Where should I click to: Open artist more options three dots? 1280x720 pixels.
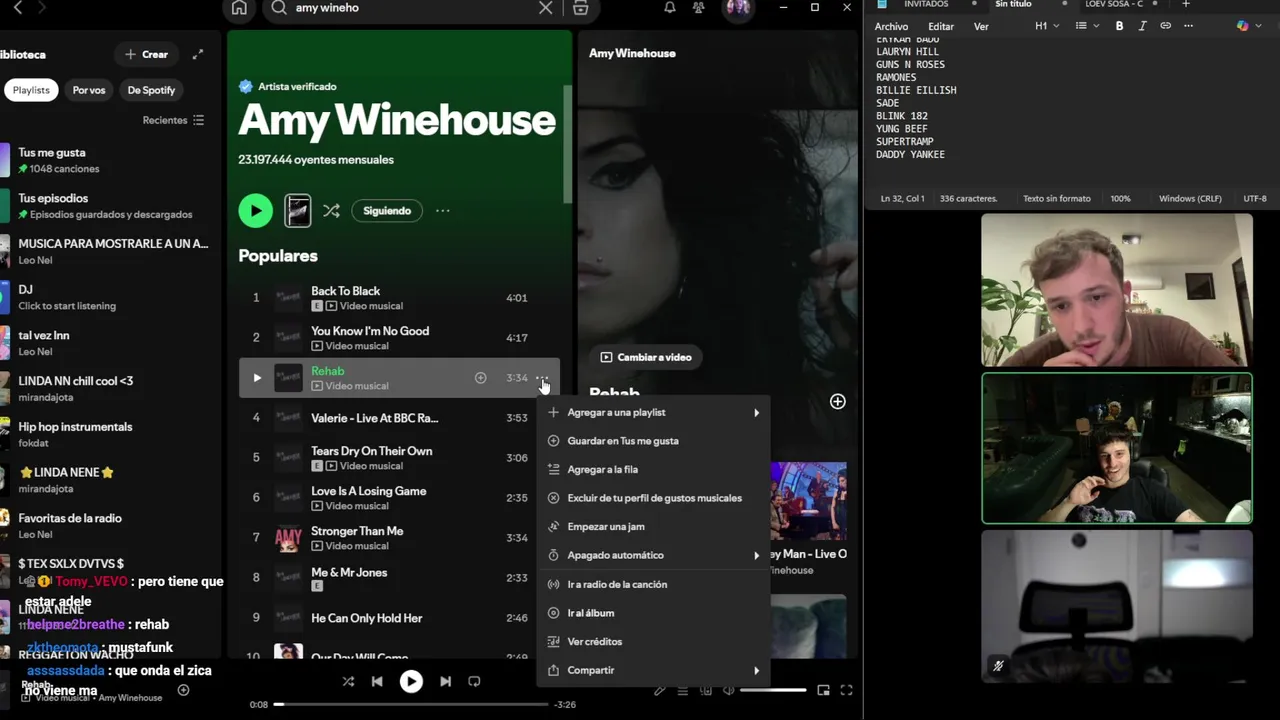point(442,211)
